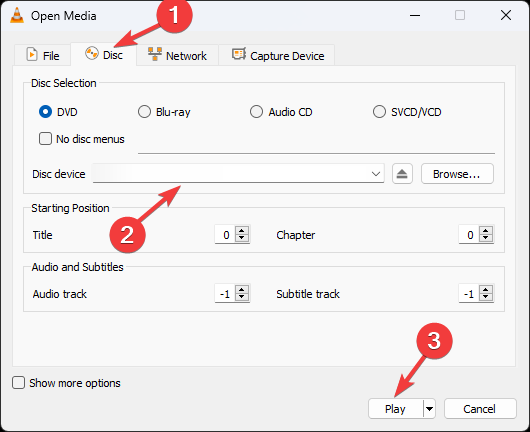The width and height of the screenshot is (530, 432).
Task: Increase the Chapter value with up arrow
Action: [486, 231]
